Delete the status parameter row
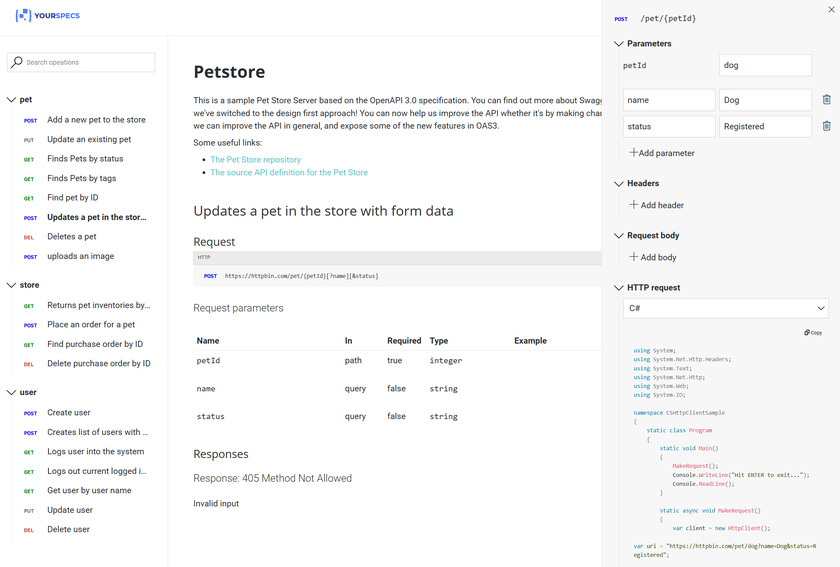This screenshot has width=840, height=567. pyautogui.click(x=826, y=126)
